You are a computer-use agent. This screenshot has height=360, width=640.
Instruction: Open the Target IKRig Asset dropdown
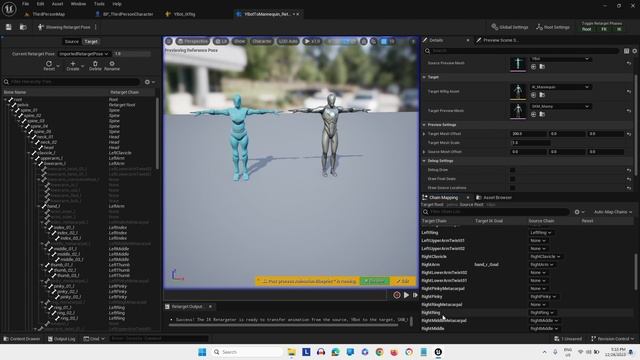pyautogui.click(x=560, y=87)
